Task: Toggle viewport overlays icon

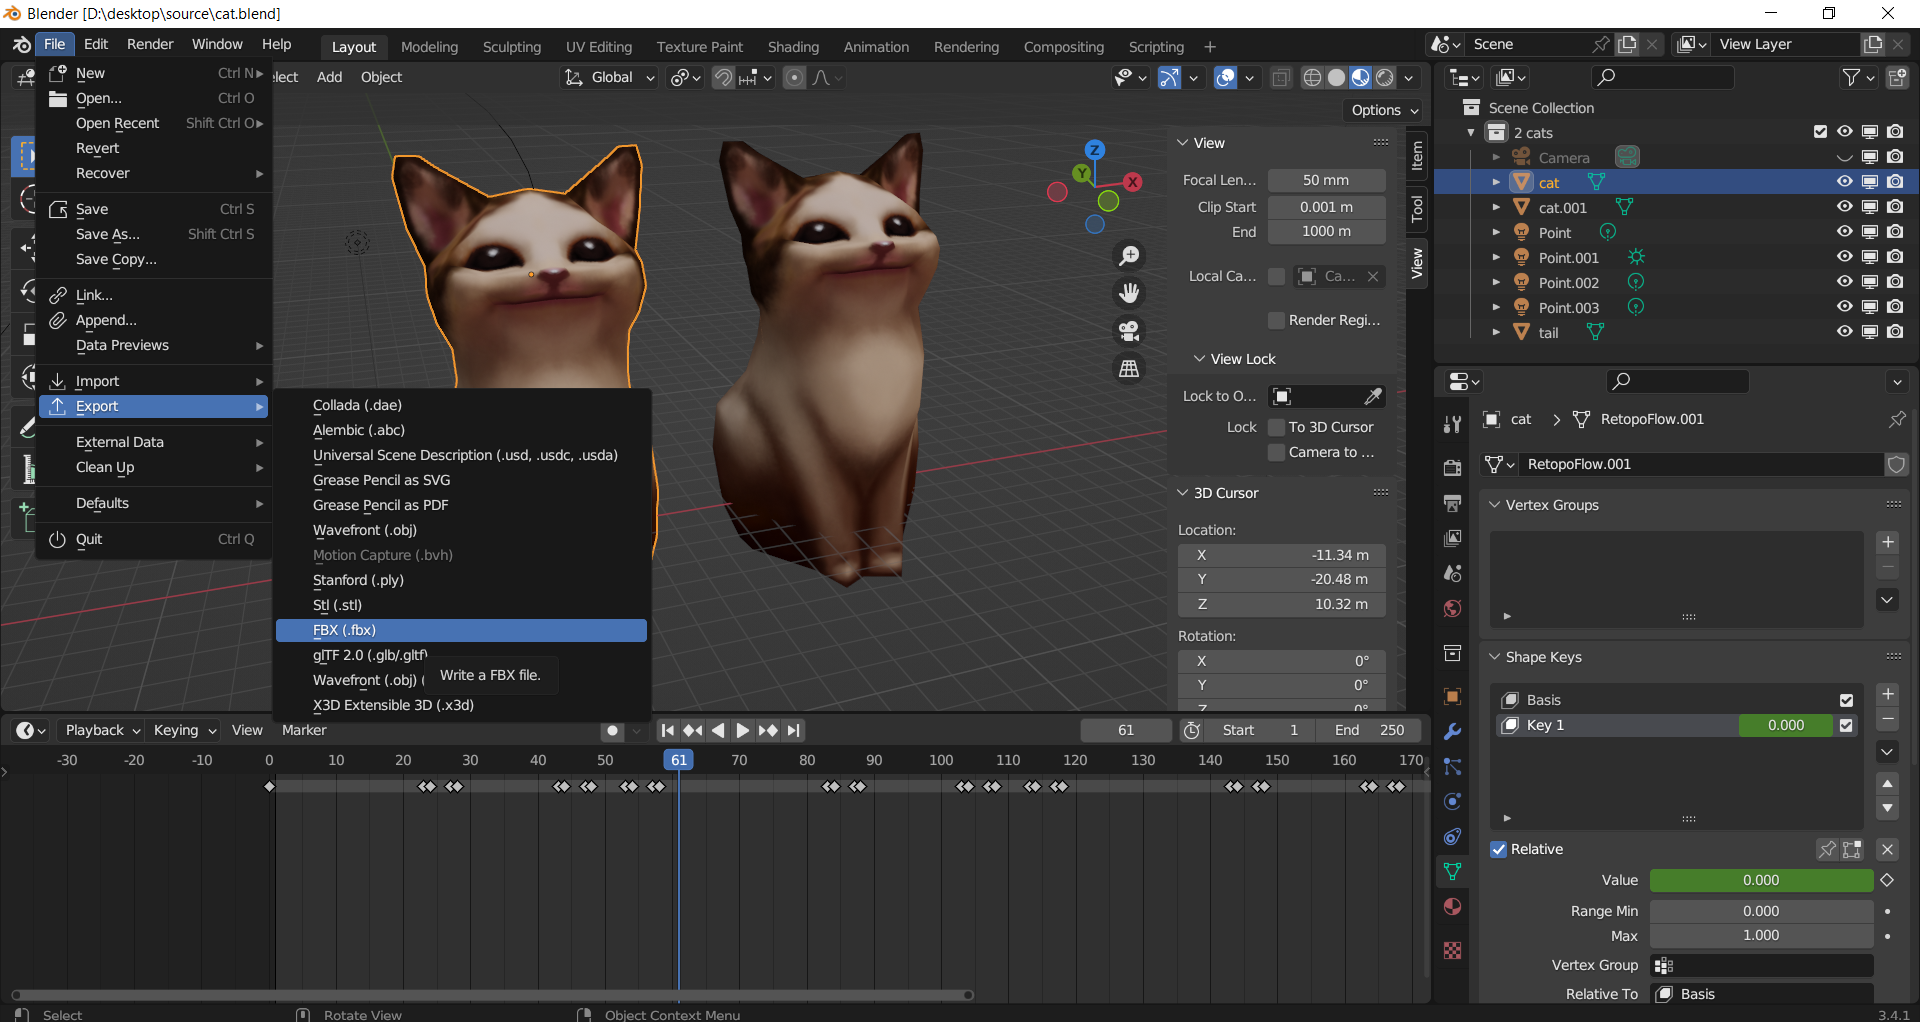Action: pos(1225,78)
